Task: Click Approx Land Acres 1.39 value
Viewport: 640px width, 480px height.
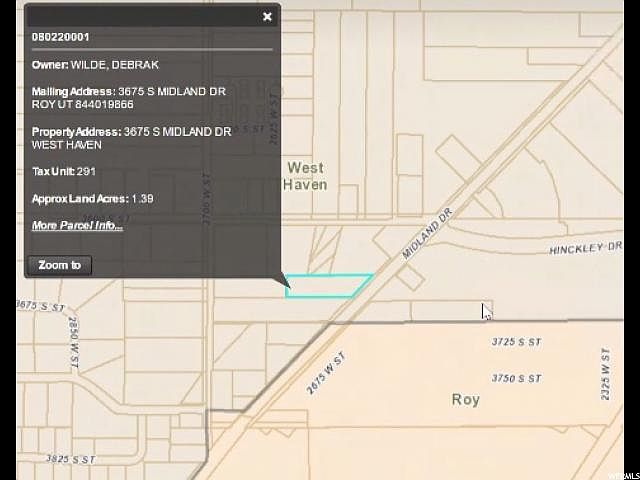Action: tap(142, 199)
